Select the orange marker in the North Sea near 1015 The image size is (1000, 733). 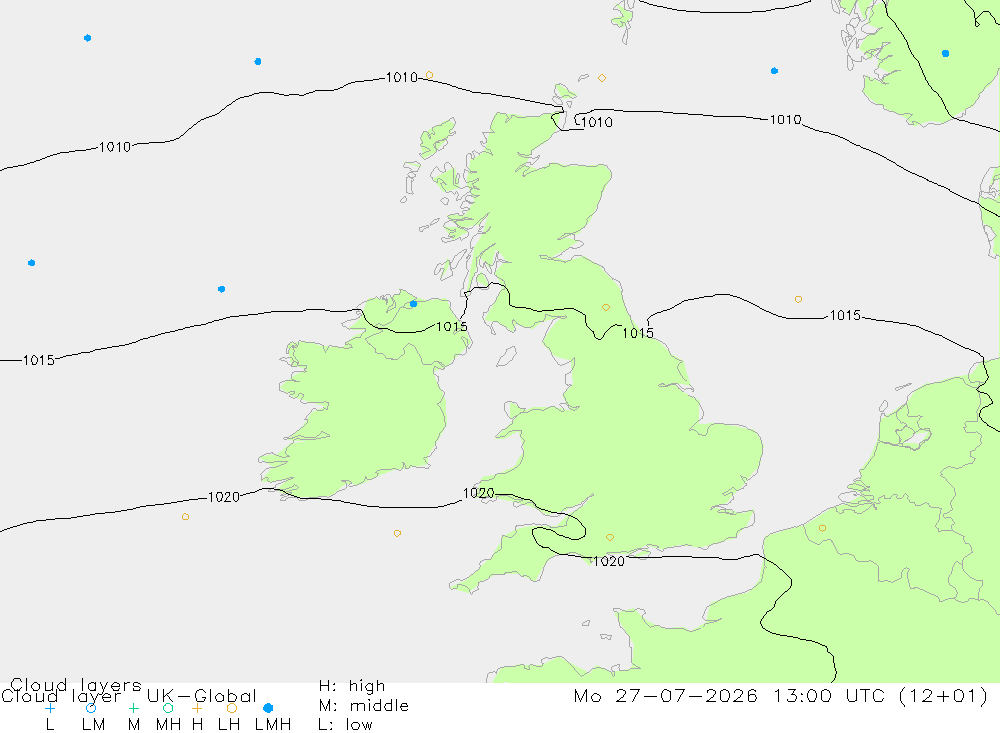798,299
